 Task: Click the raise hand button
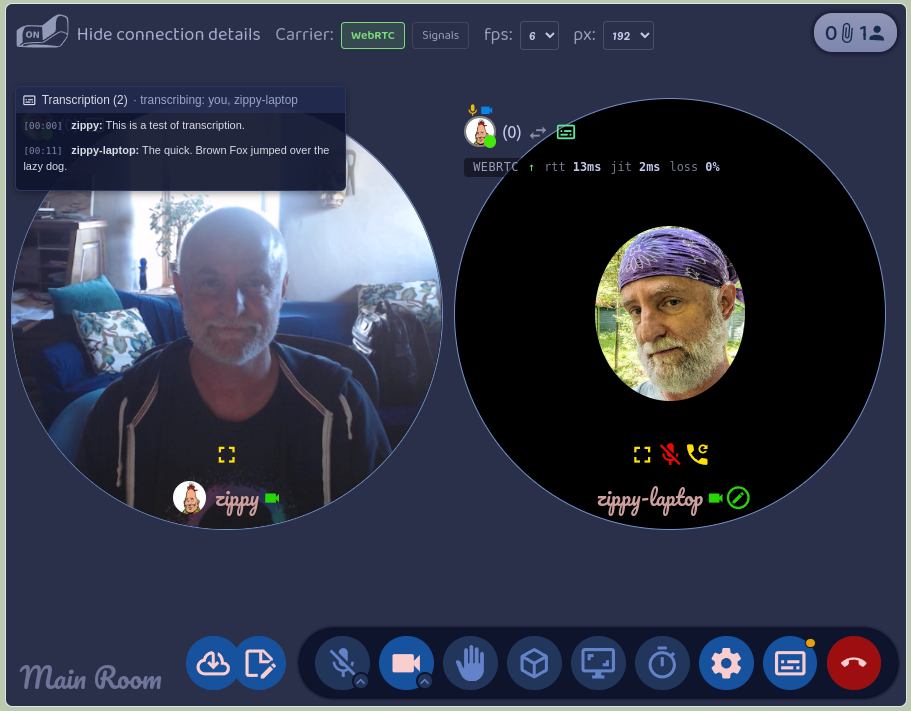coord(470,663)
